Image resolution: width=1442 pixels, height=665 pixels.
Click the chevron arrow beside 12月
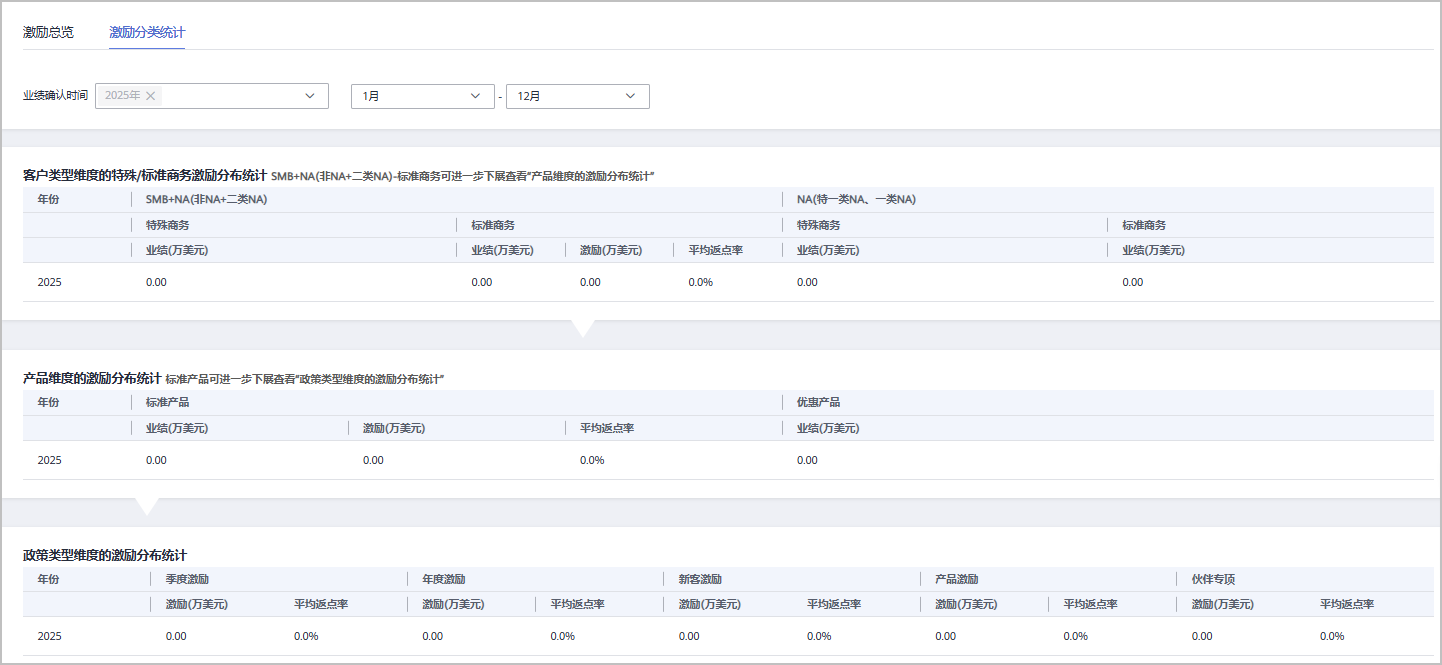(x=631, y=96)
